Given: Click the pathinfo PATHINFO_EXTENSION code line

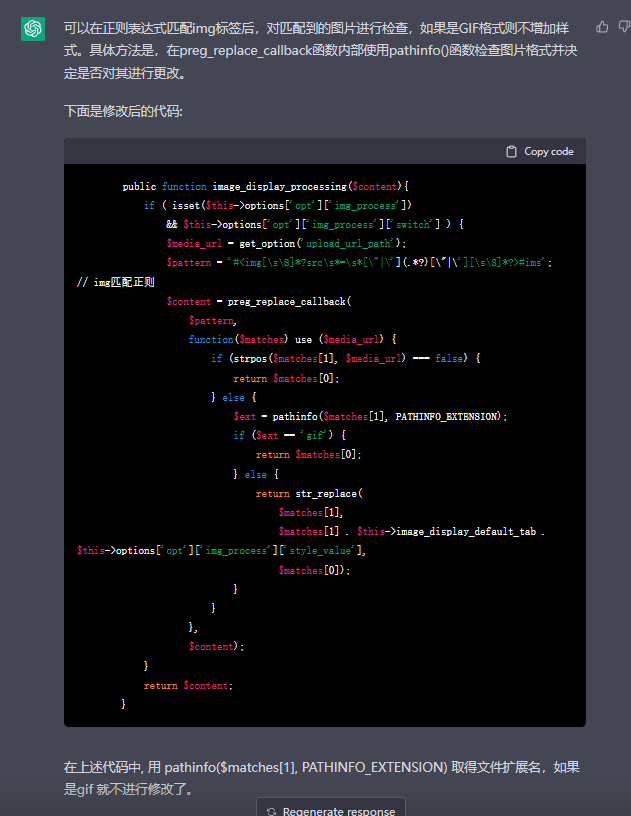Looking at the screenshot, I should coord(370,416).
